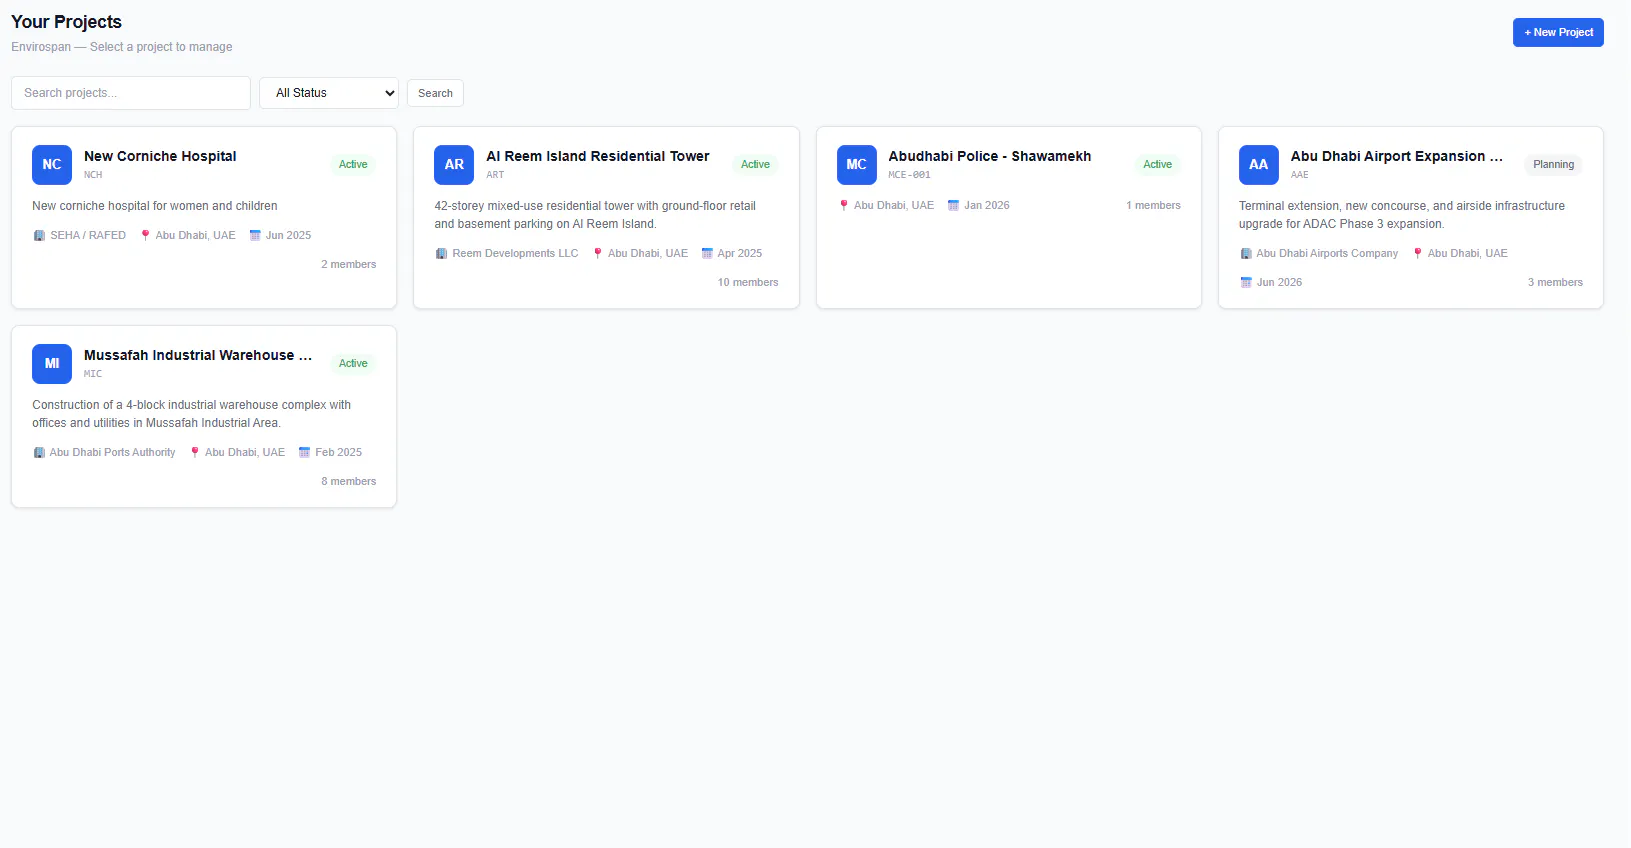Viewport: 1631px width, 848px height.
Task: Click the MC avatar of Abudhabi Police project
Action: 857,165
